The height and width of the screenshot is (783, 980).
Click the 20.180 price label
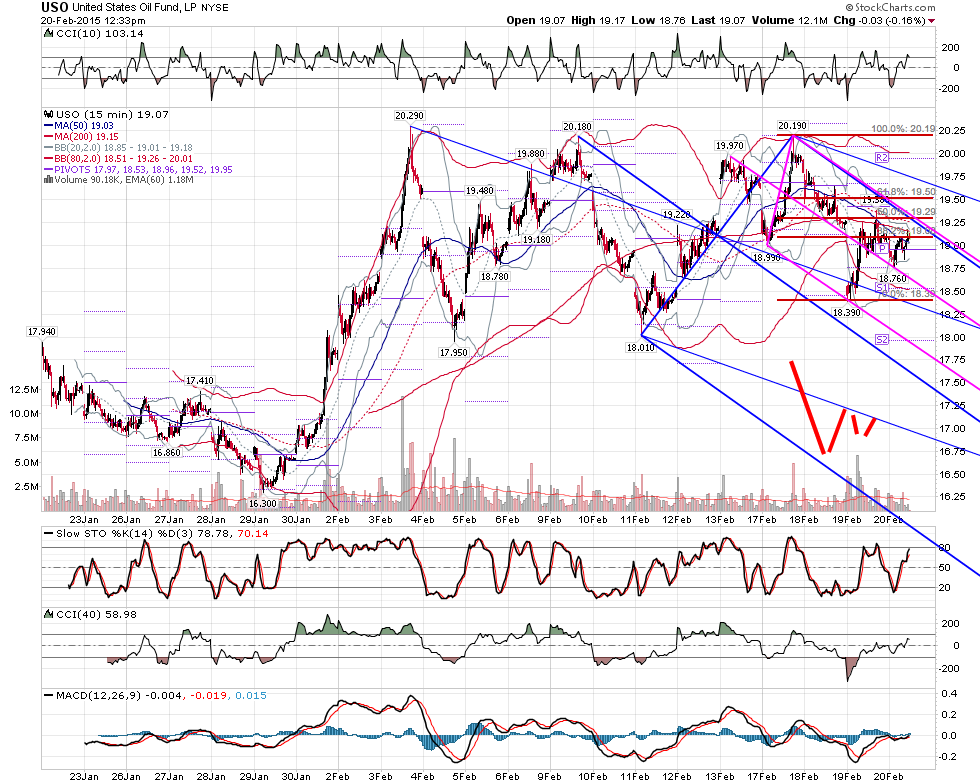tap(577, 127)
